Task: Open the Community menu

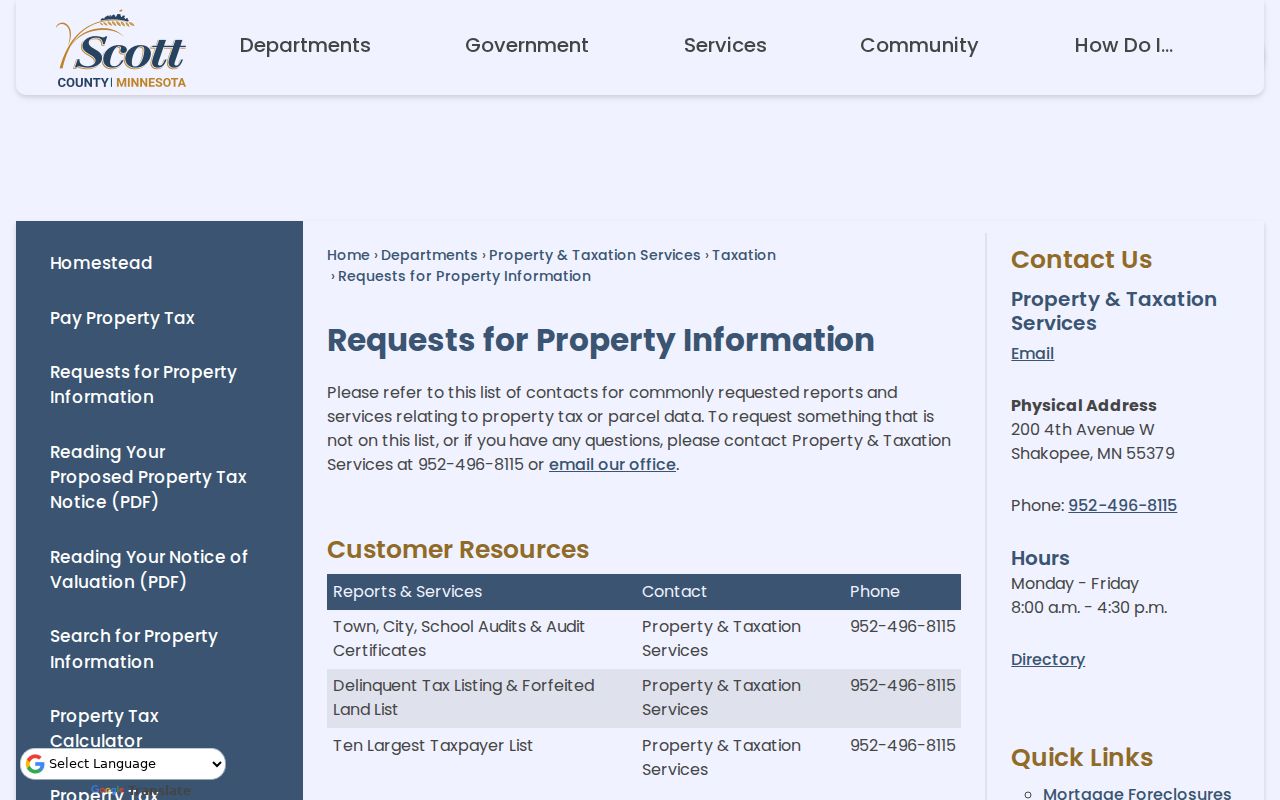Action: point(919,45)
